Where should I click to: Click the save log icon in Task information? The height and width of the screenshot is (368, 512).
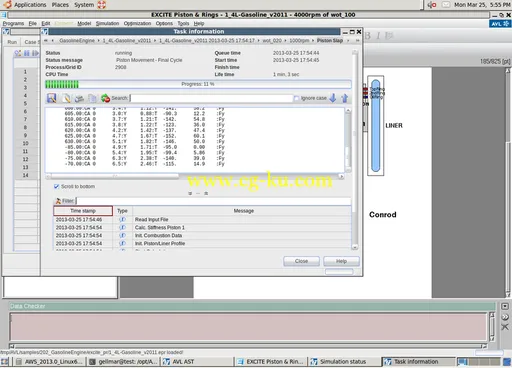pos(52,98)
